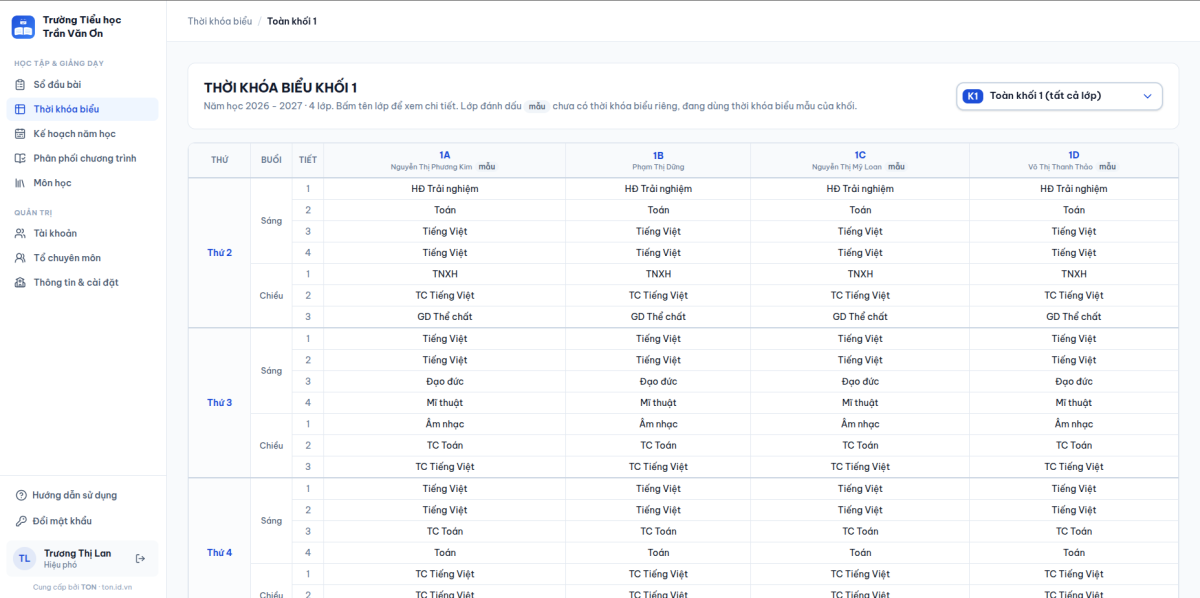Click the Đạo đức cell in column 1B
The image size is (1200, 598).
point(658,382)
